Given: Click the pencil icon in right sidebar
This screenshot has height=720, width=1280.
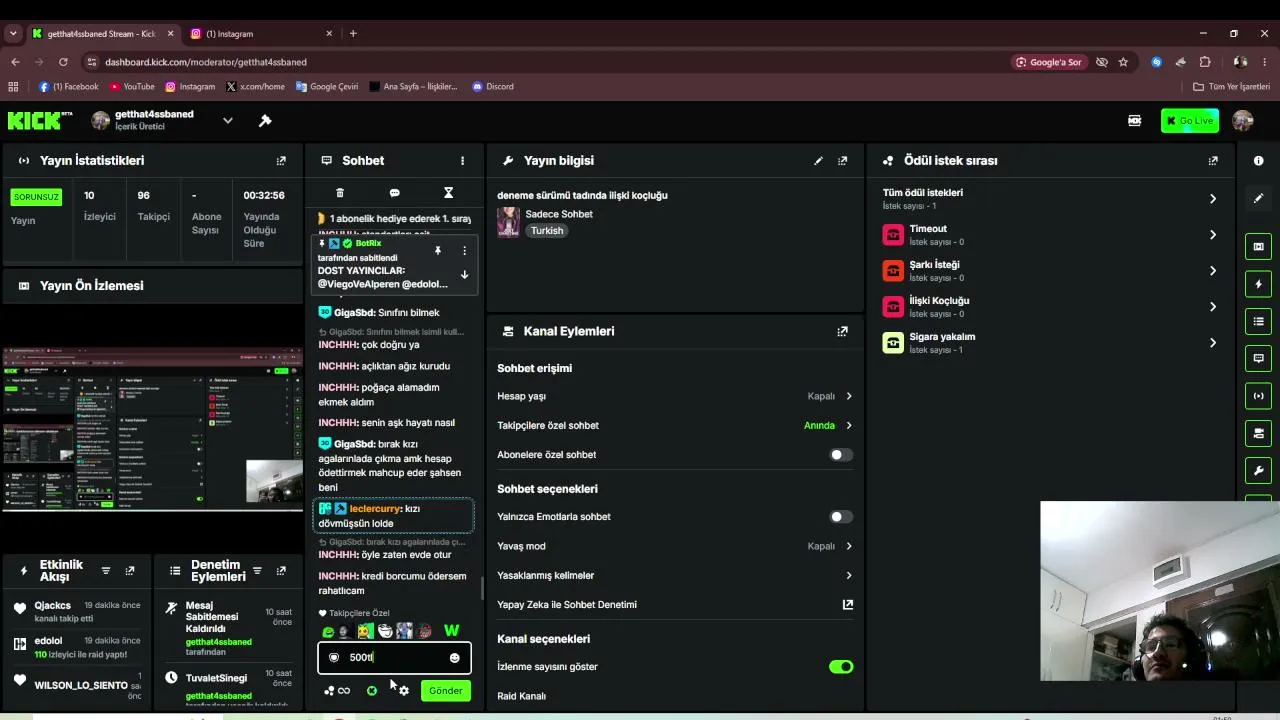Looking at the screenshot, I should (1258, 198).
